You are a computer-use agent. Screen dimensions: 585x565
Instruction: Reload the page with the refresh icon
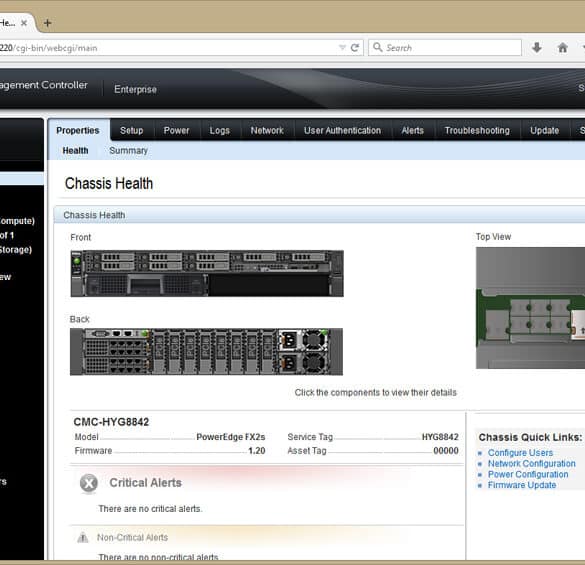click(x=355, y=48)
